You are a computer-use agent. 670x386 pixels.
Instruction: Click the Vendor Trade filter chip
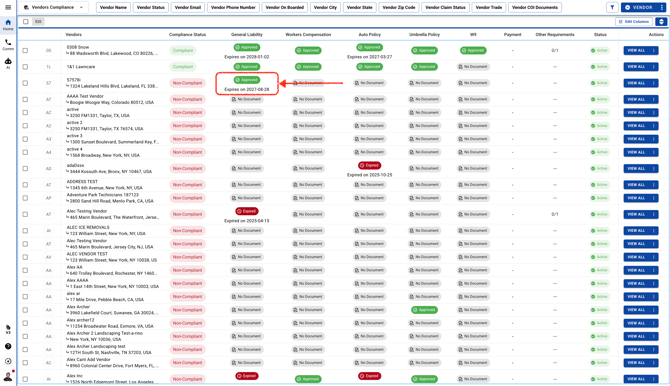point(489,7)
